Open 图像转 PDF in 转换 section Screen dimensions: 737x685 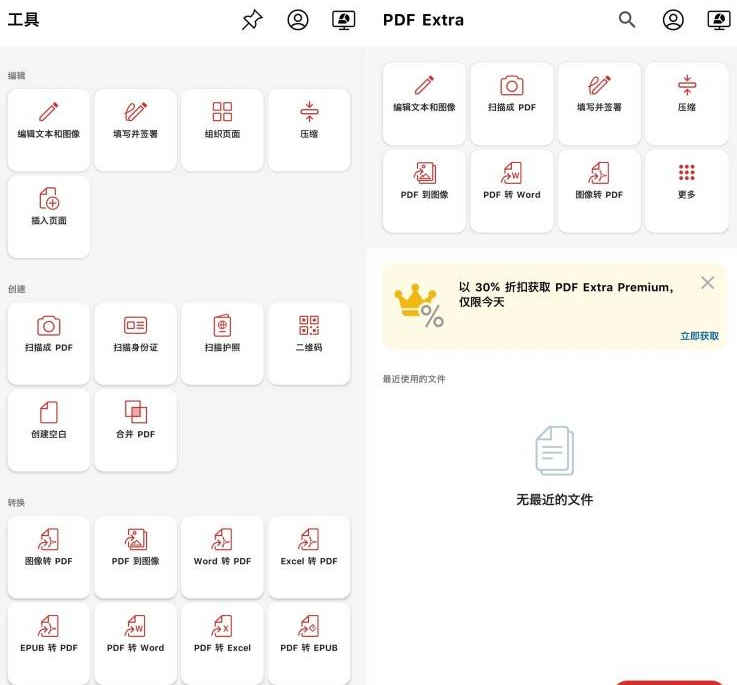coord(49,557)
